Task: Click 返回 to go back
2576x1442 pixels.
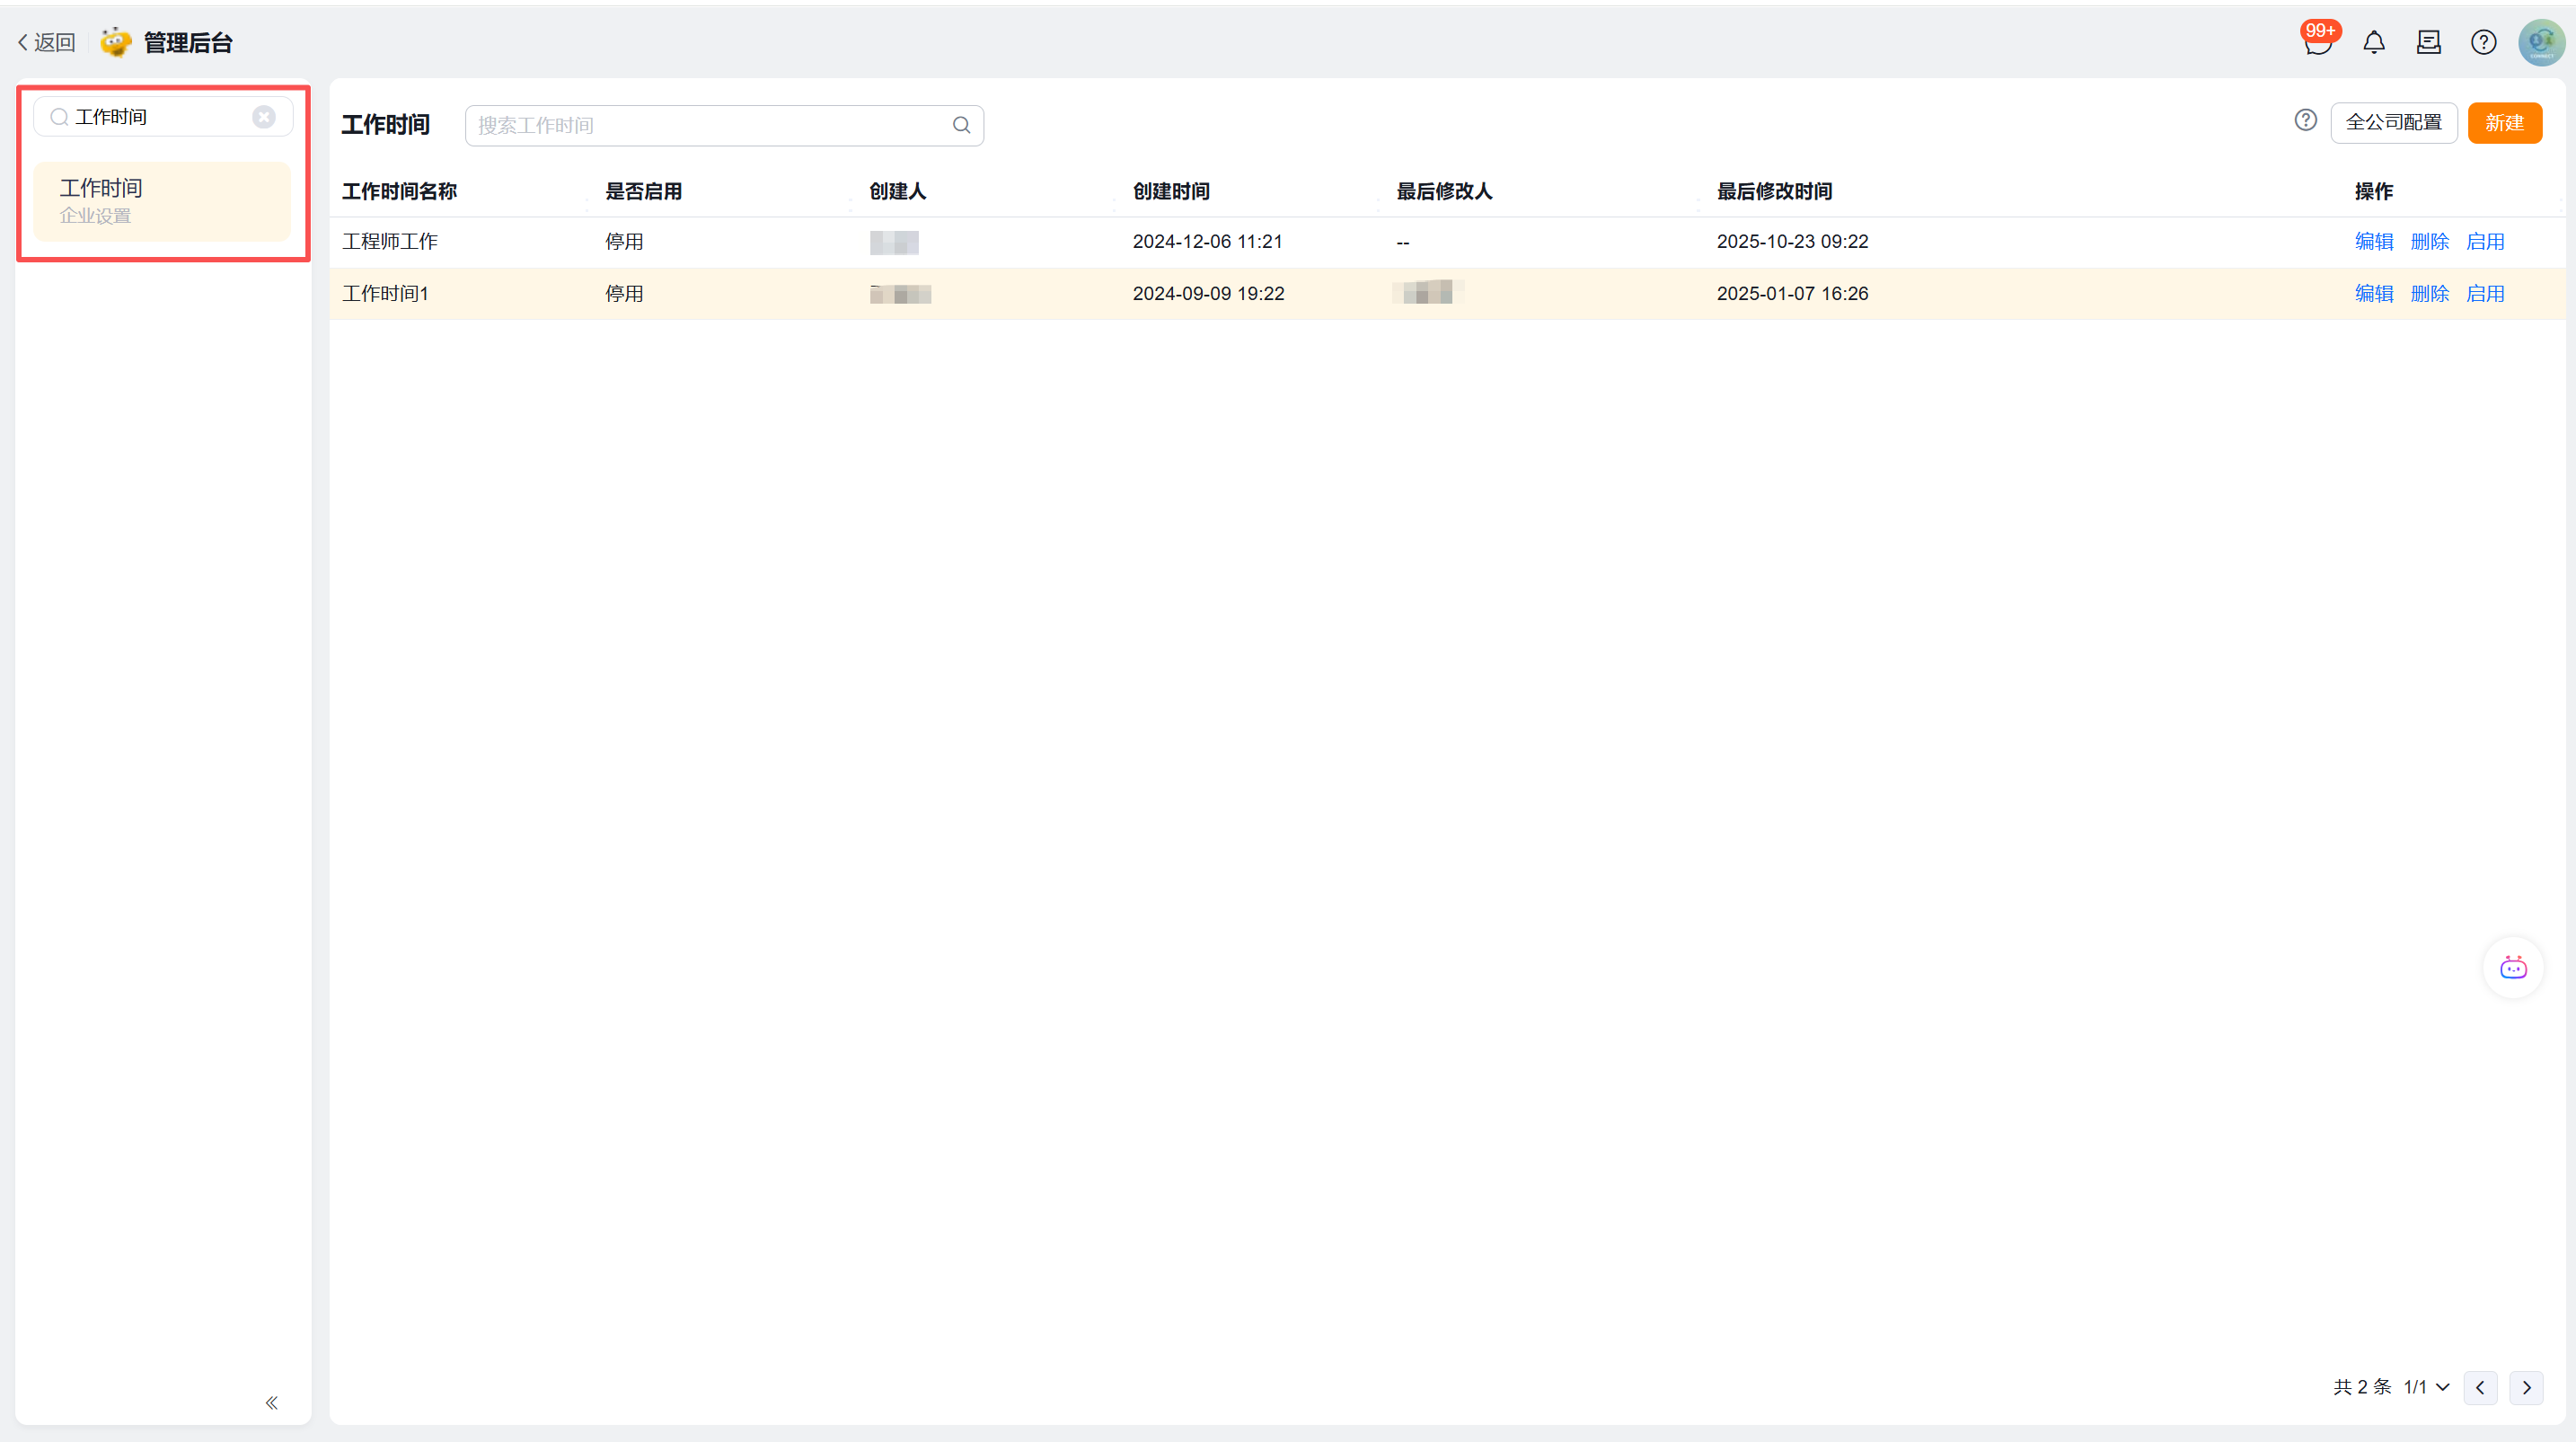Action: [46, 42]
